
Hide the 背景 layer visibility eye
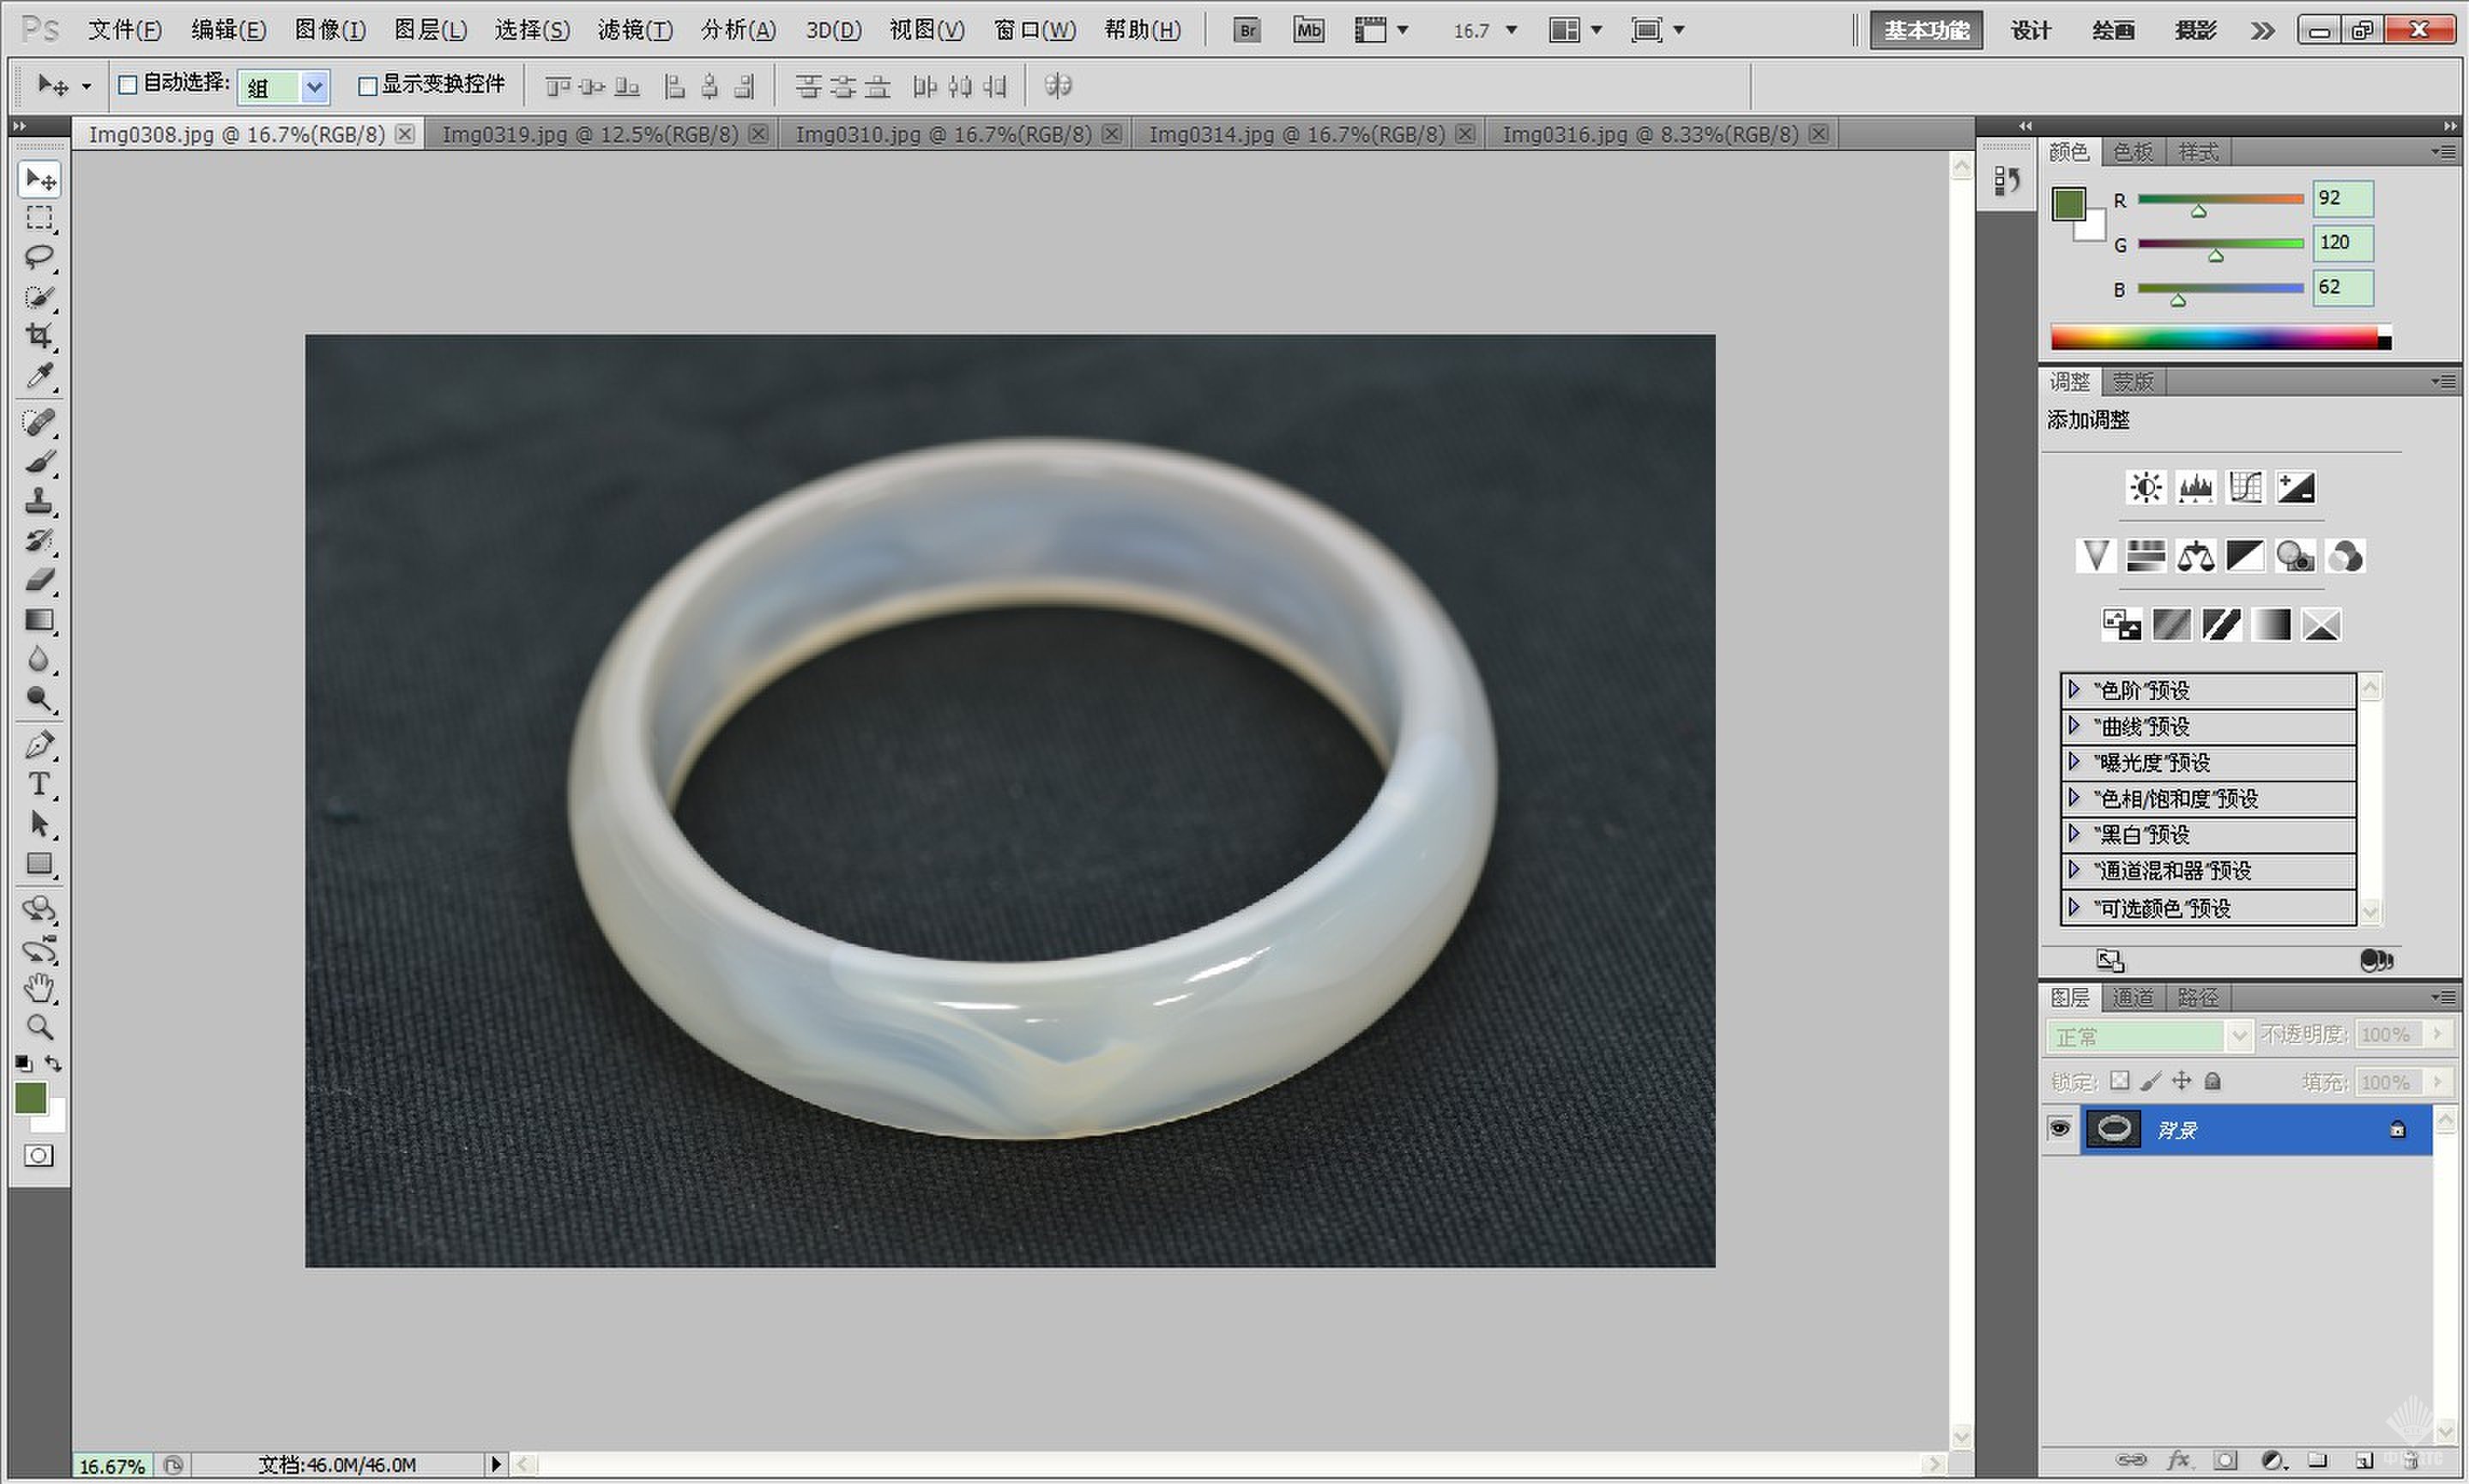(2059, 1129)
